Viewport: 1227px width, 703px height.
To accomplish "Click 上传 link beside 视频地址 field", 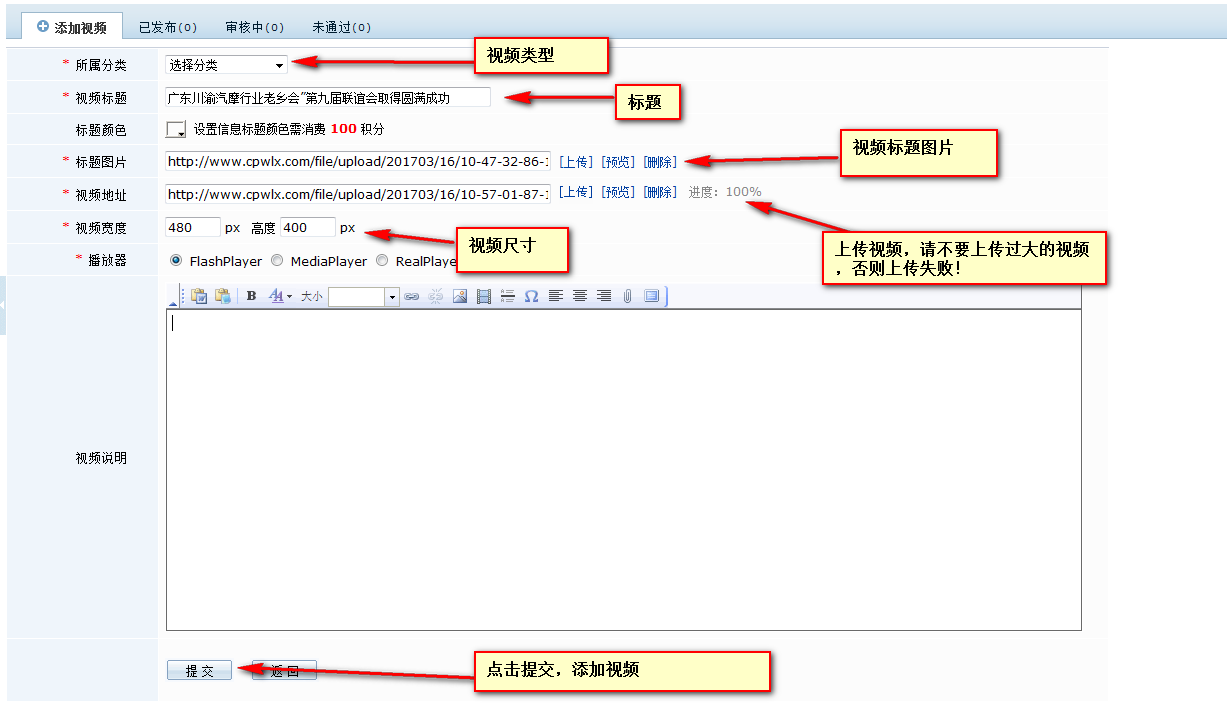I will point(575,192).
